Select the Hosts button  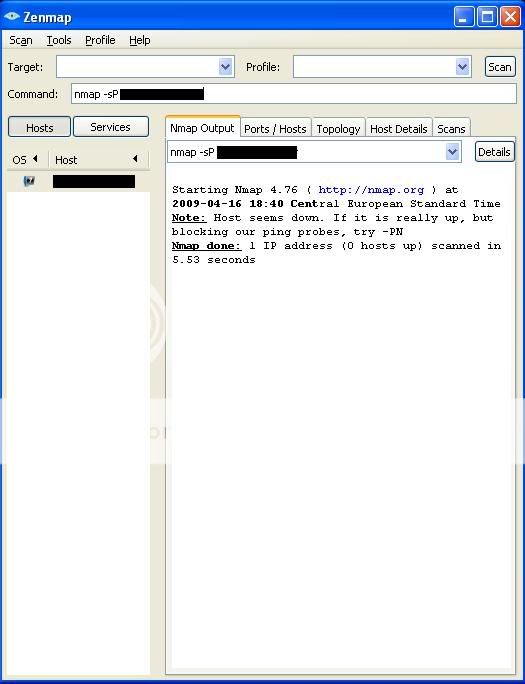(39, 127)
